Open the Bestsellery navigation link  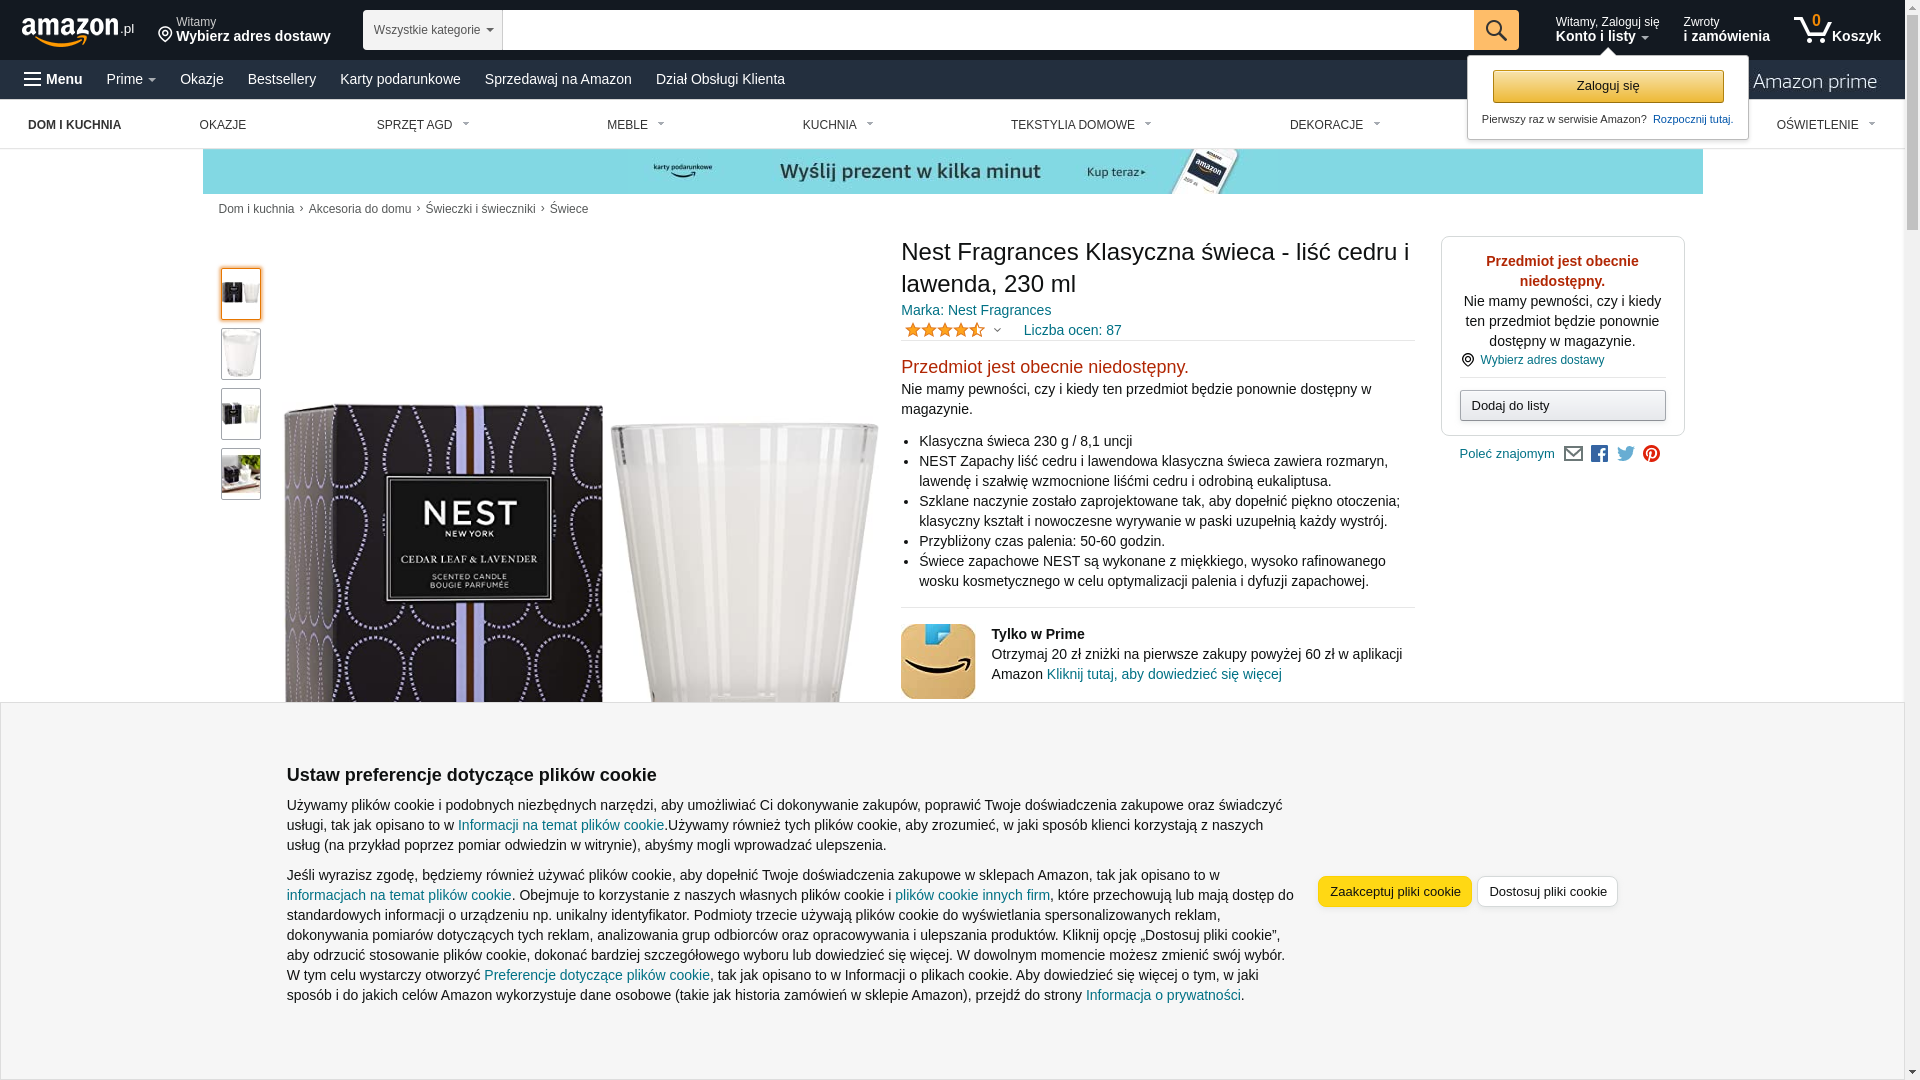282,79
